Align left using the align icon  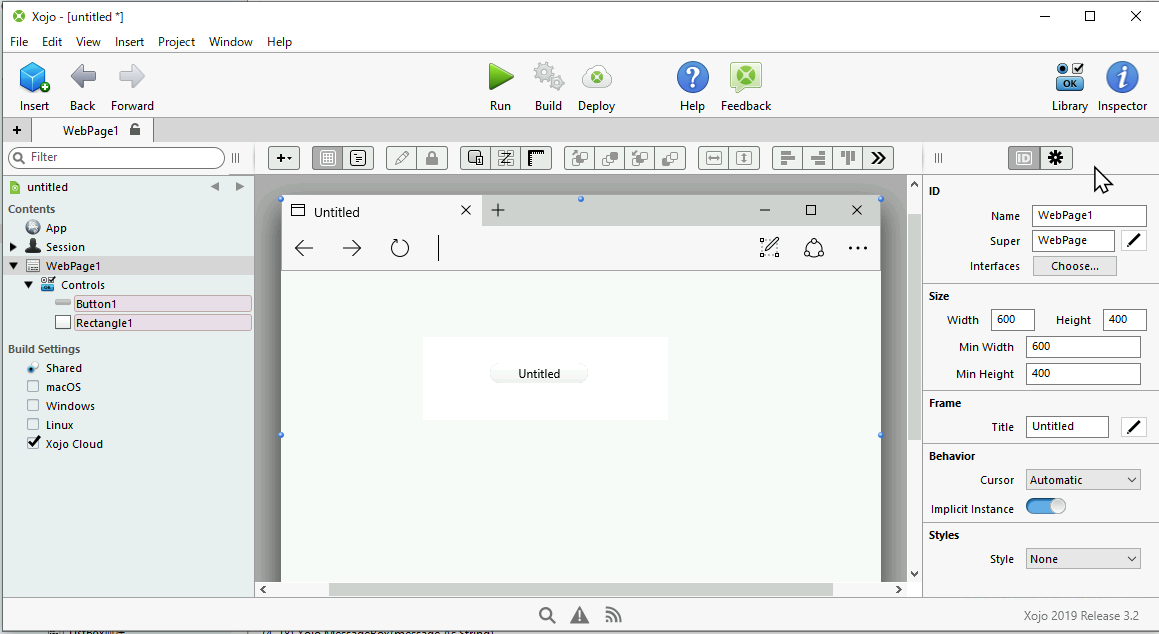click(788, 158)
